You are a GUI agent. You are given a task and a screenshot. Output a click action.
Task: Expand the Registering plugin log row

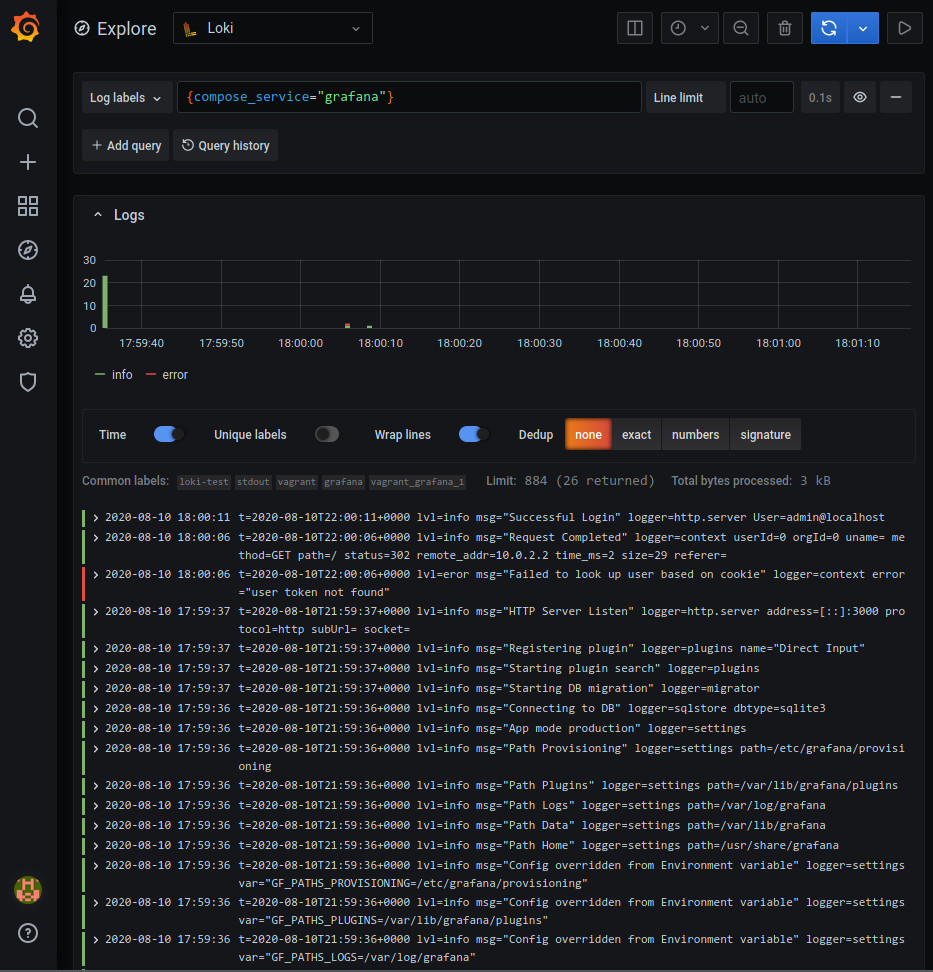[96, 649]
